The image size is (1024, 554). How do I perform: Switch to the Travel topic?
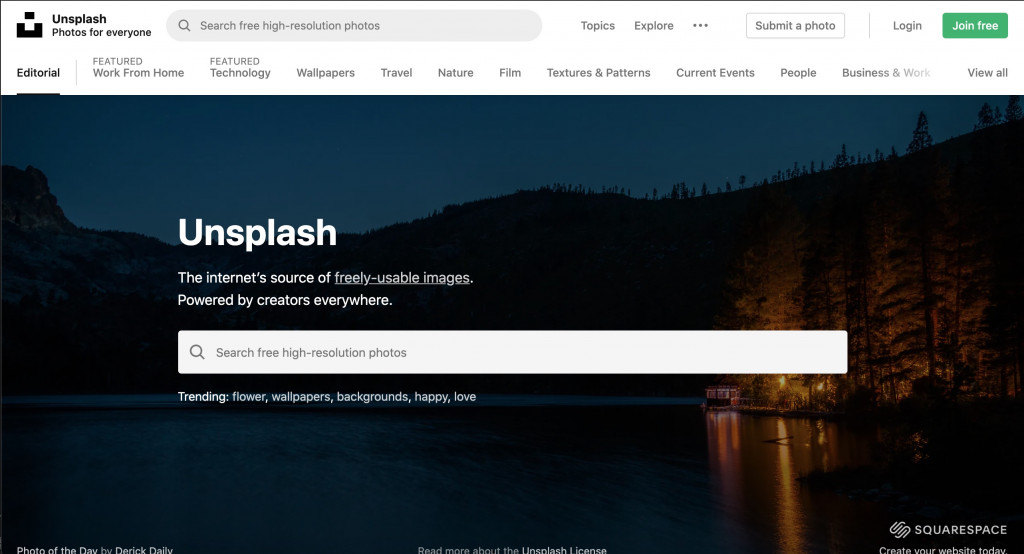396,73
